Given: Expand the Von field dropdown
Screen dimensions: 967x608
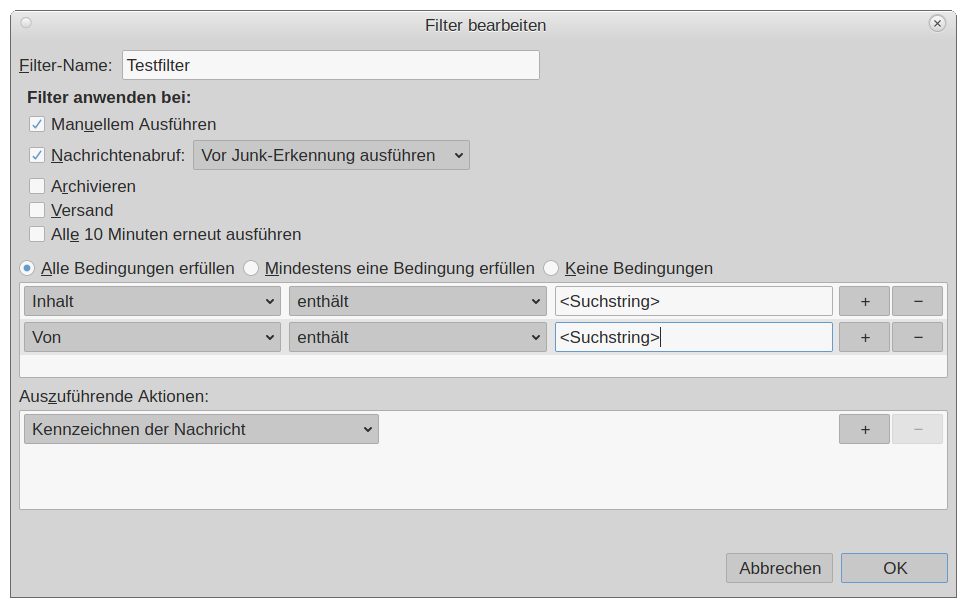Looking at the screenshot, I should (152, 337).
